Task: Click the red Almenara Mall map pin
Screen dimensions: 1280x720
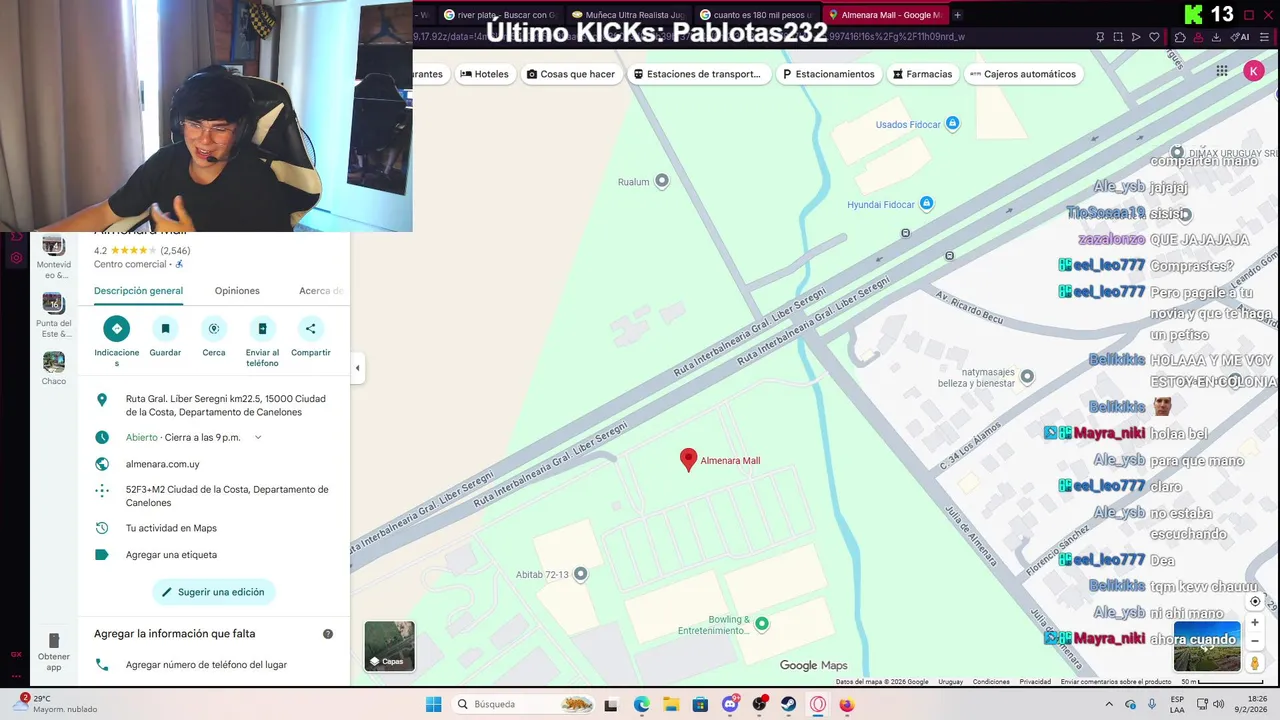Action: tap(688, 459)
